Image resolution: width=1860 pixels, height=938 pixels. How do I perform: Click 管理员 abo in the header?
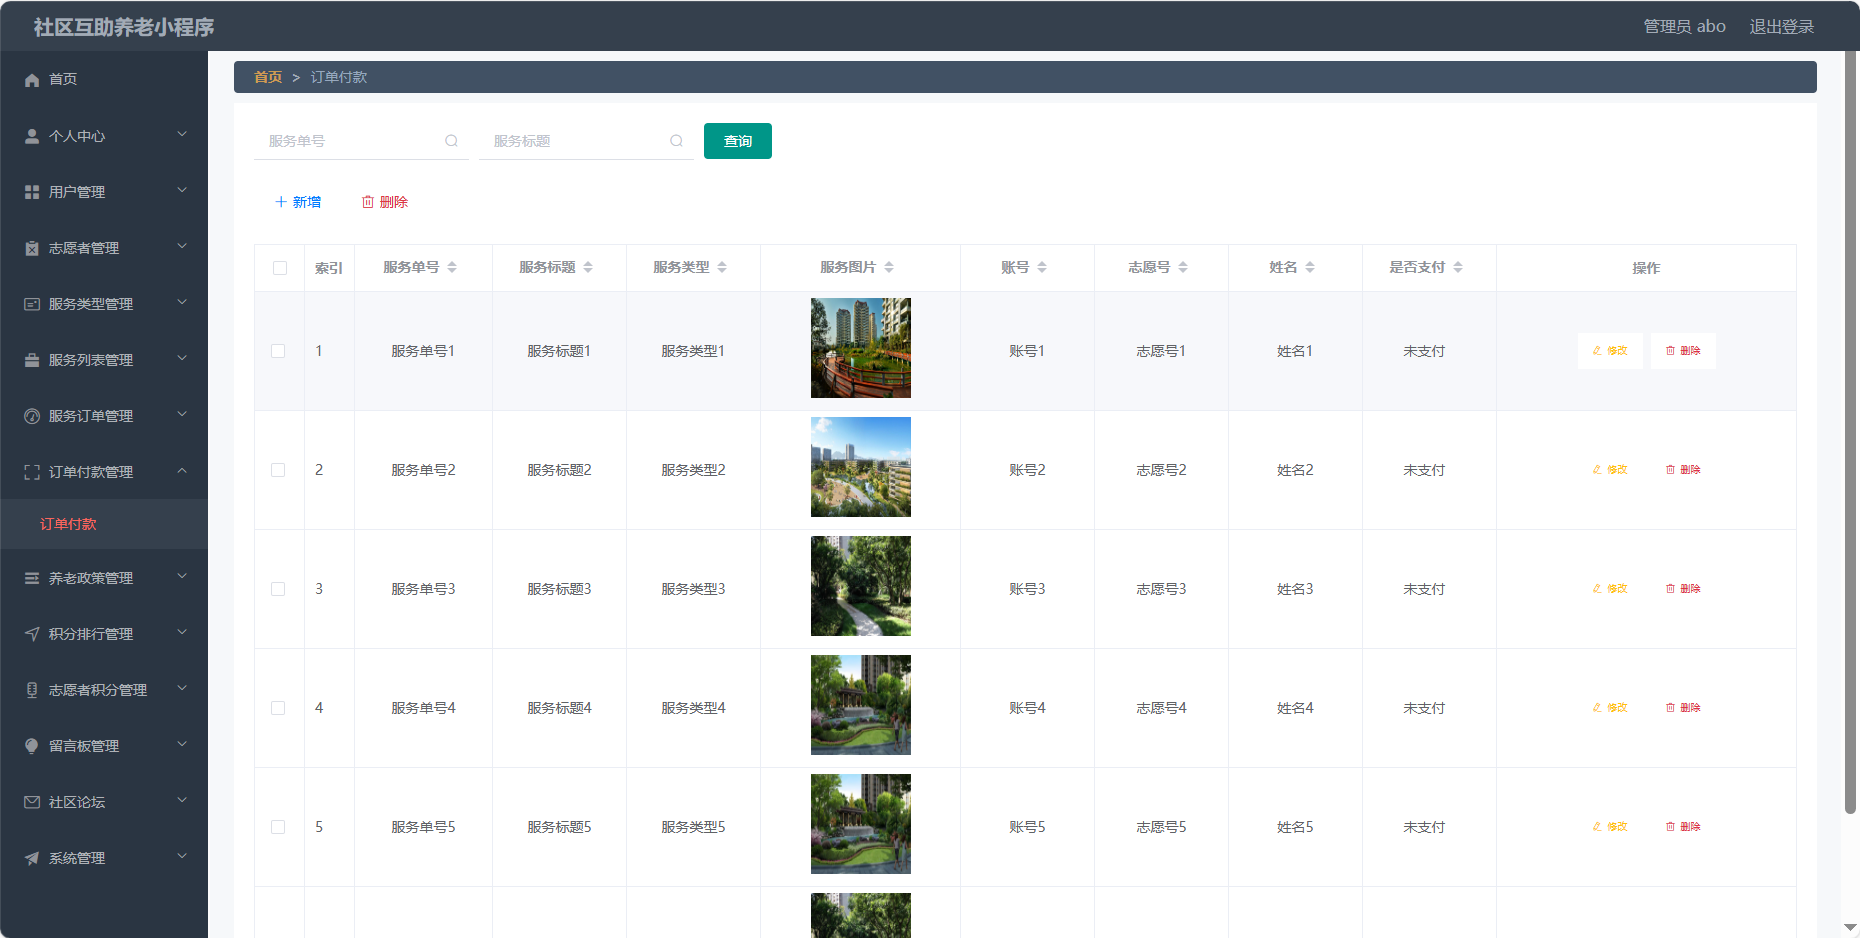1684,26
